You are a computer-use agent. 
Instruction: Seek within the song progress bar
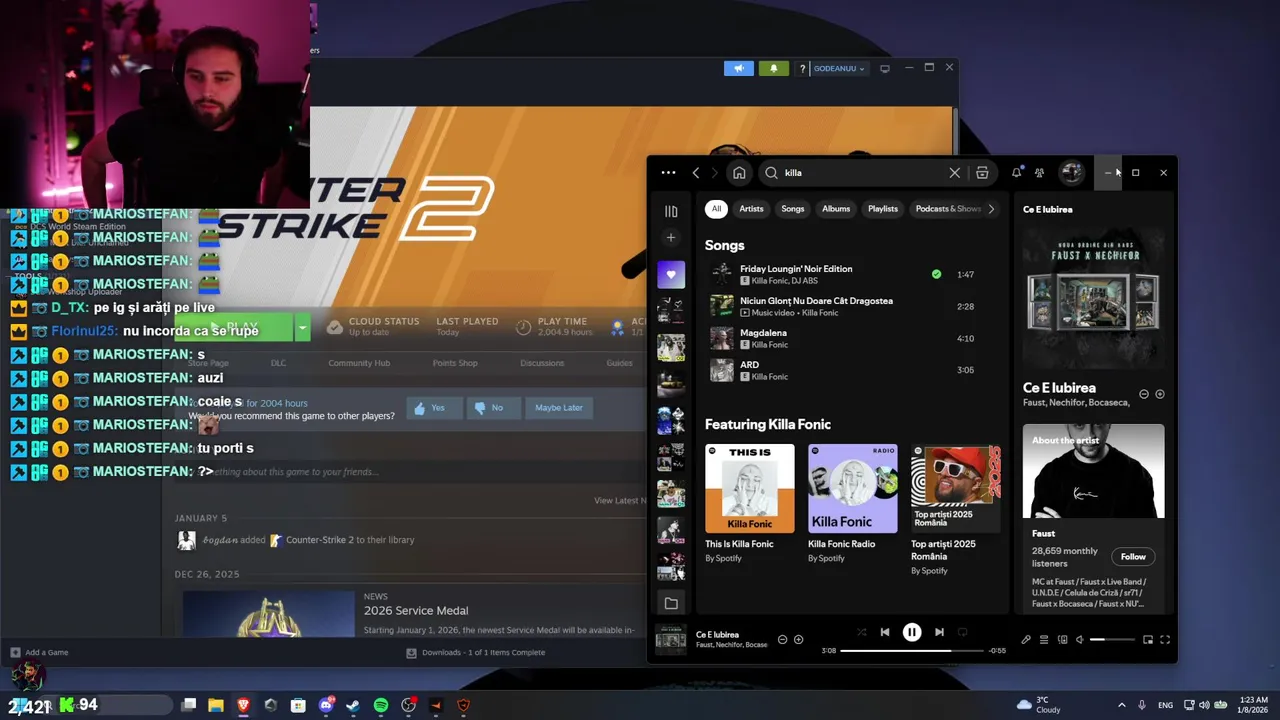click(912, 651)
